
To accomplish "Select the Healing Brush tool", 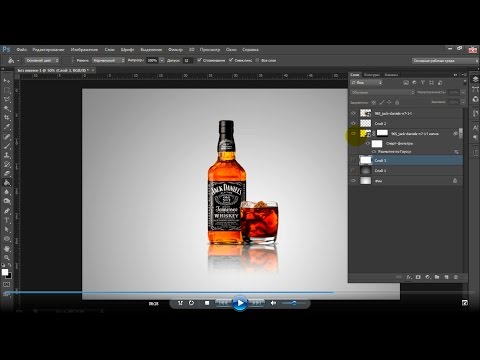I will [x=7, y=137].
